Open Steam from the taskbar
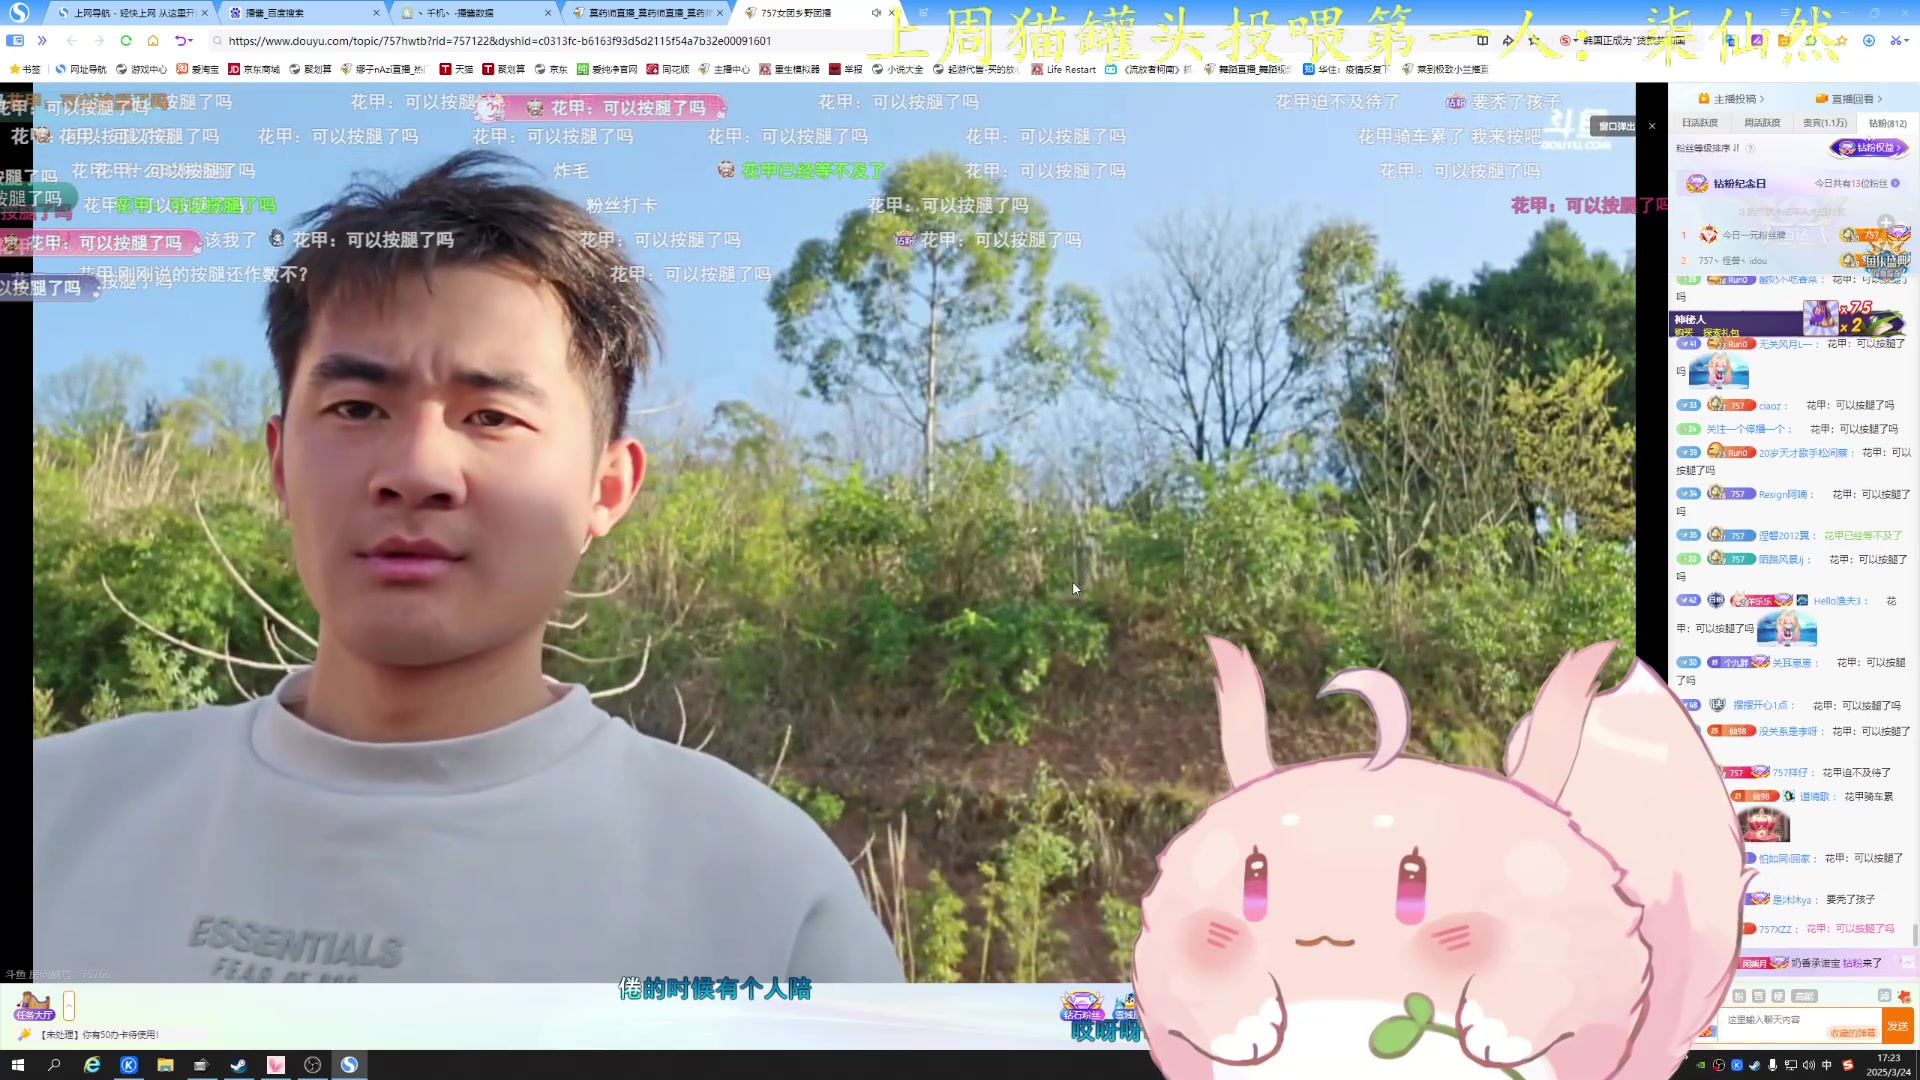 238,1065
